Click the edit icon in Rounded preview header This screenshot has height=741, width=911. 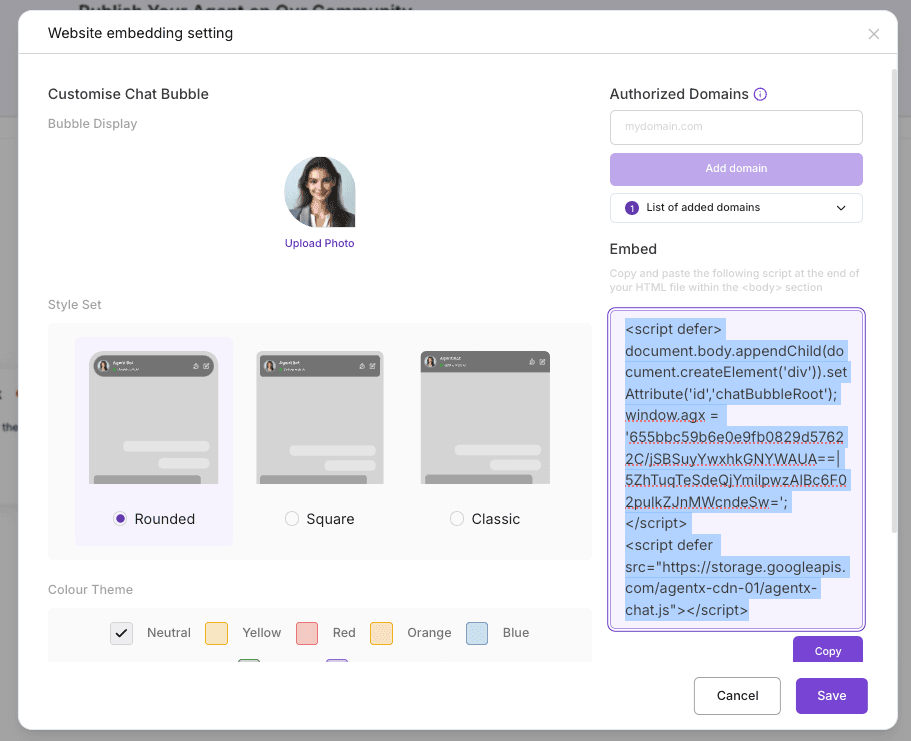point(206,366)
